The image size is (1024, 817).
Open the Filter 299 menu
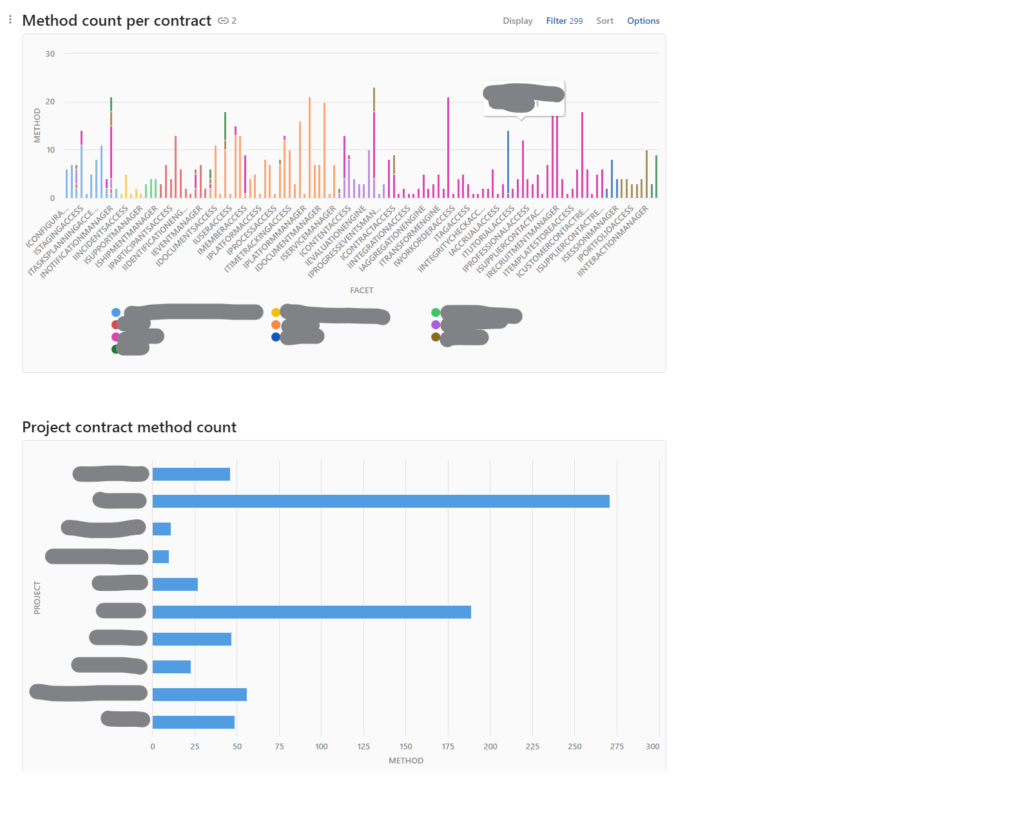tap(564, 21)
